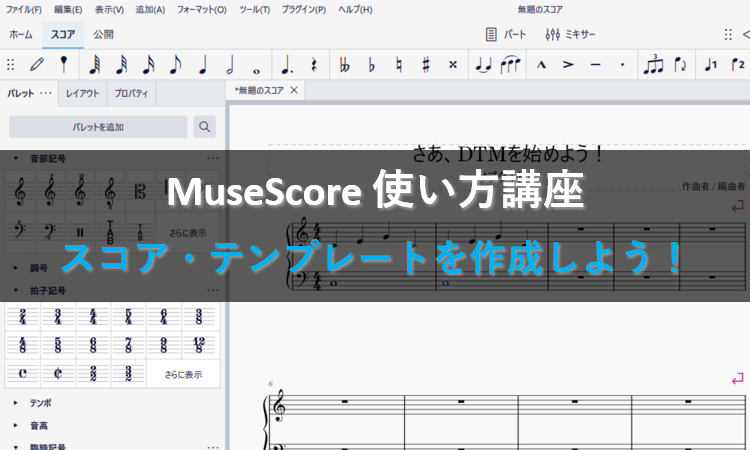Select the 6/8 time signature cell

click(x=93, y=346)
